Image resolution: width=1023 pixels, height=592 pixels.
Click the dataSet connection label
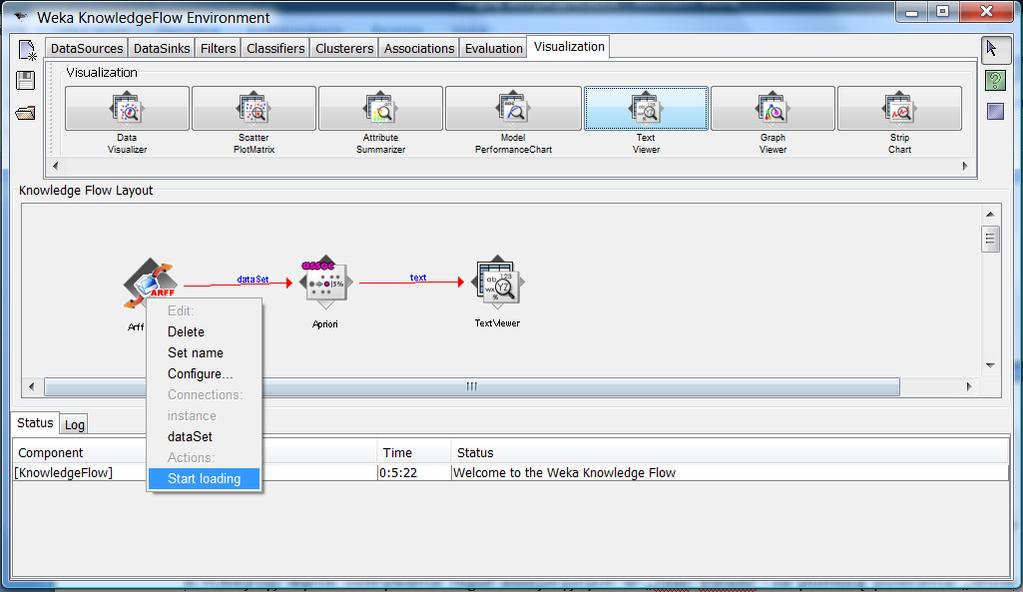252,279
